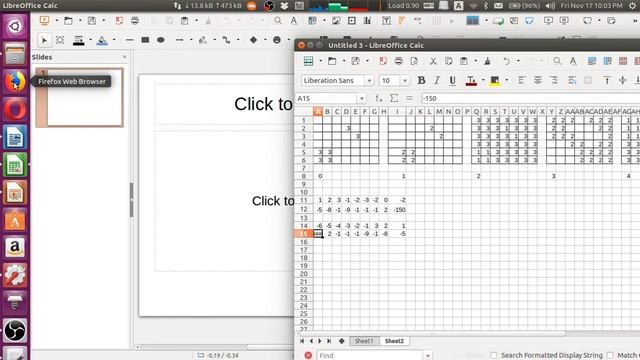Click the row 15 header
This screenshot has width=640, height=360.
coord(303,234)
